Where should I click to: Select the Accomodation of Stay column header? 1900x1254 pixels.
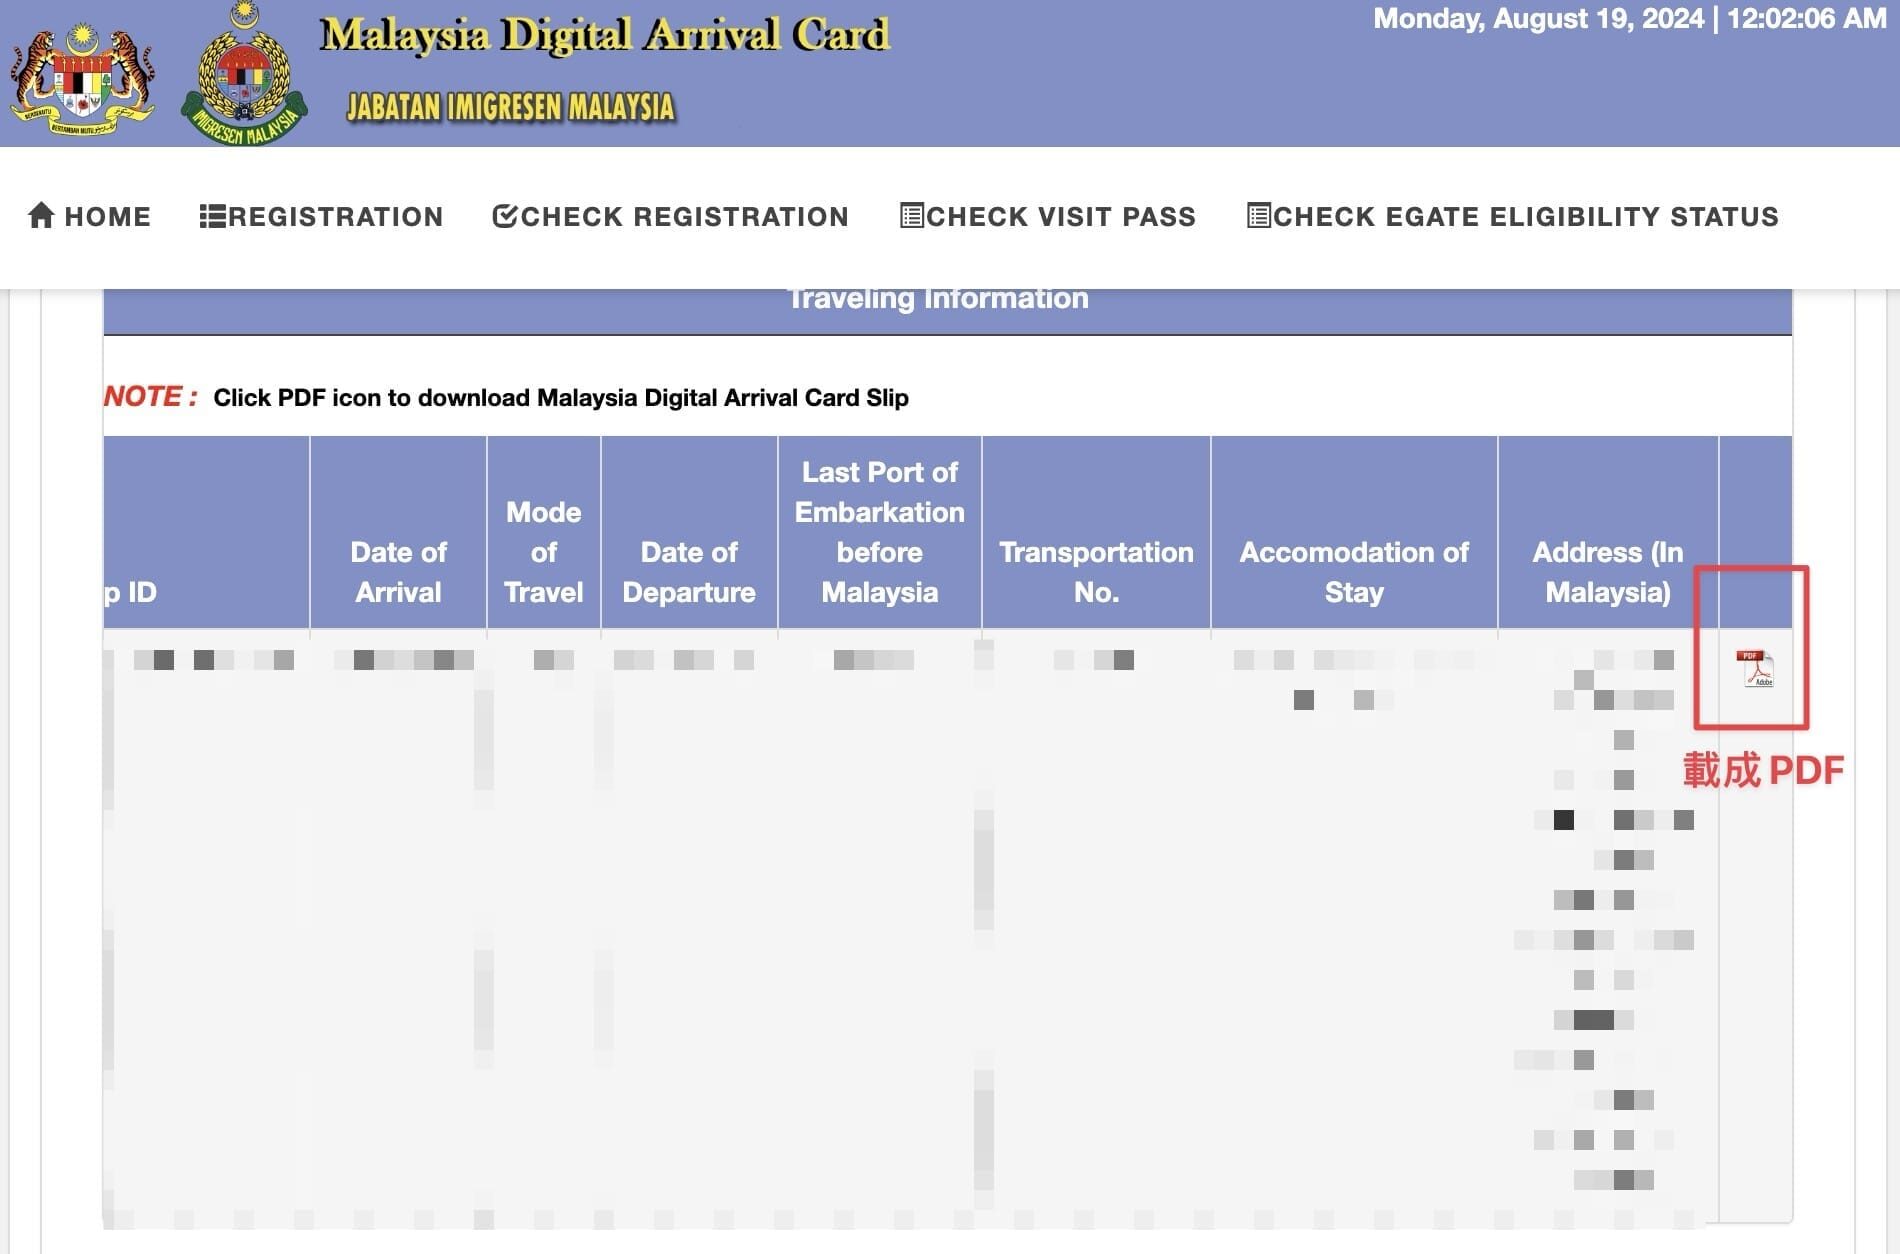[1353, 572]
